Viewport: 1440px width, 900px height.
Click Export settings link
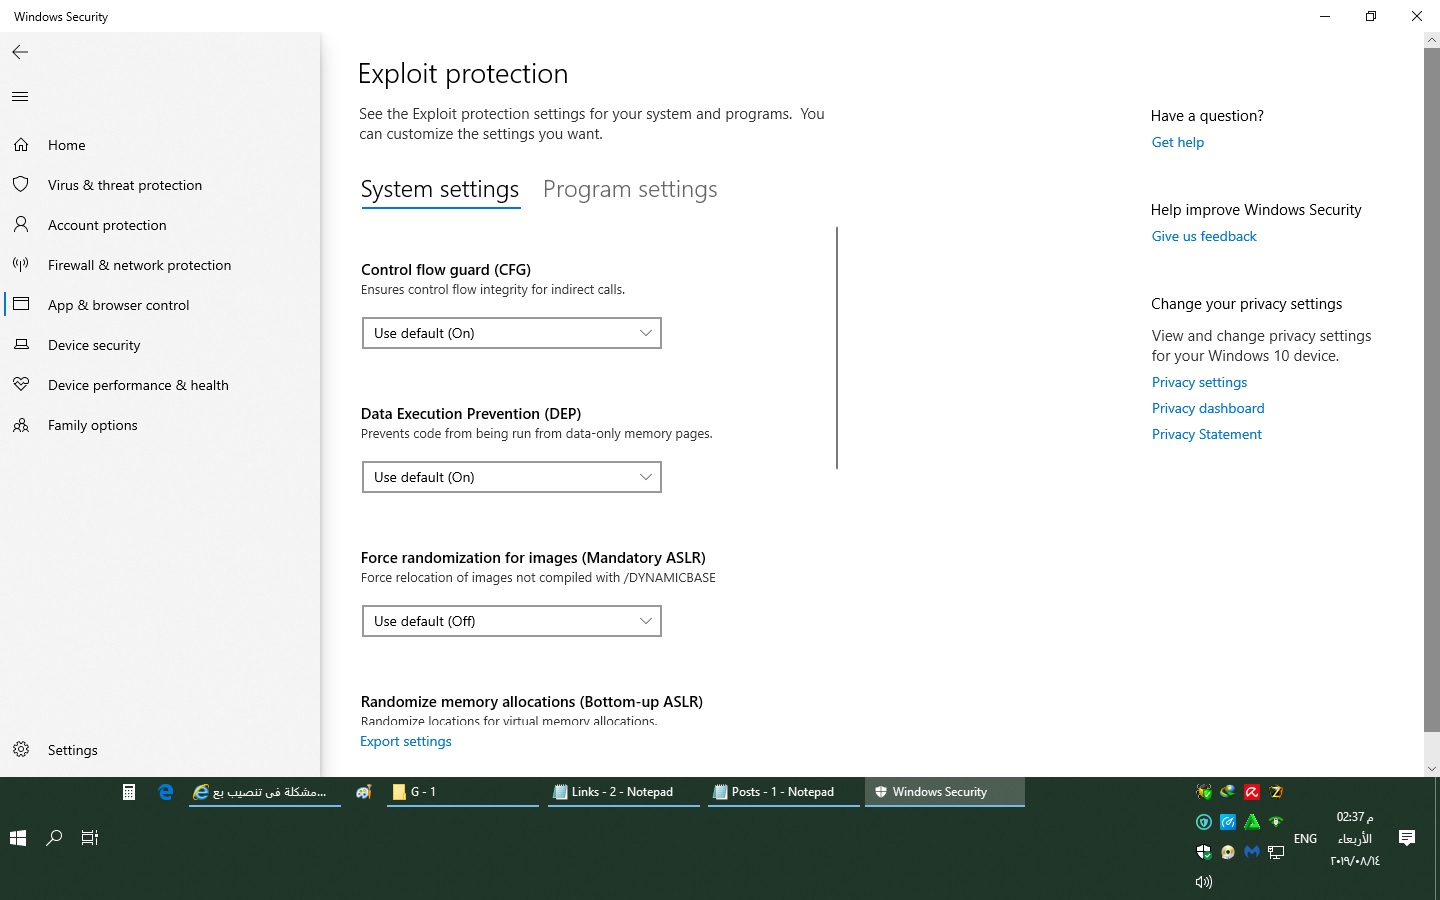point(406,741)
